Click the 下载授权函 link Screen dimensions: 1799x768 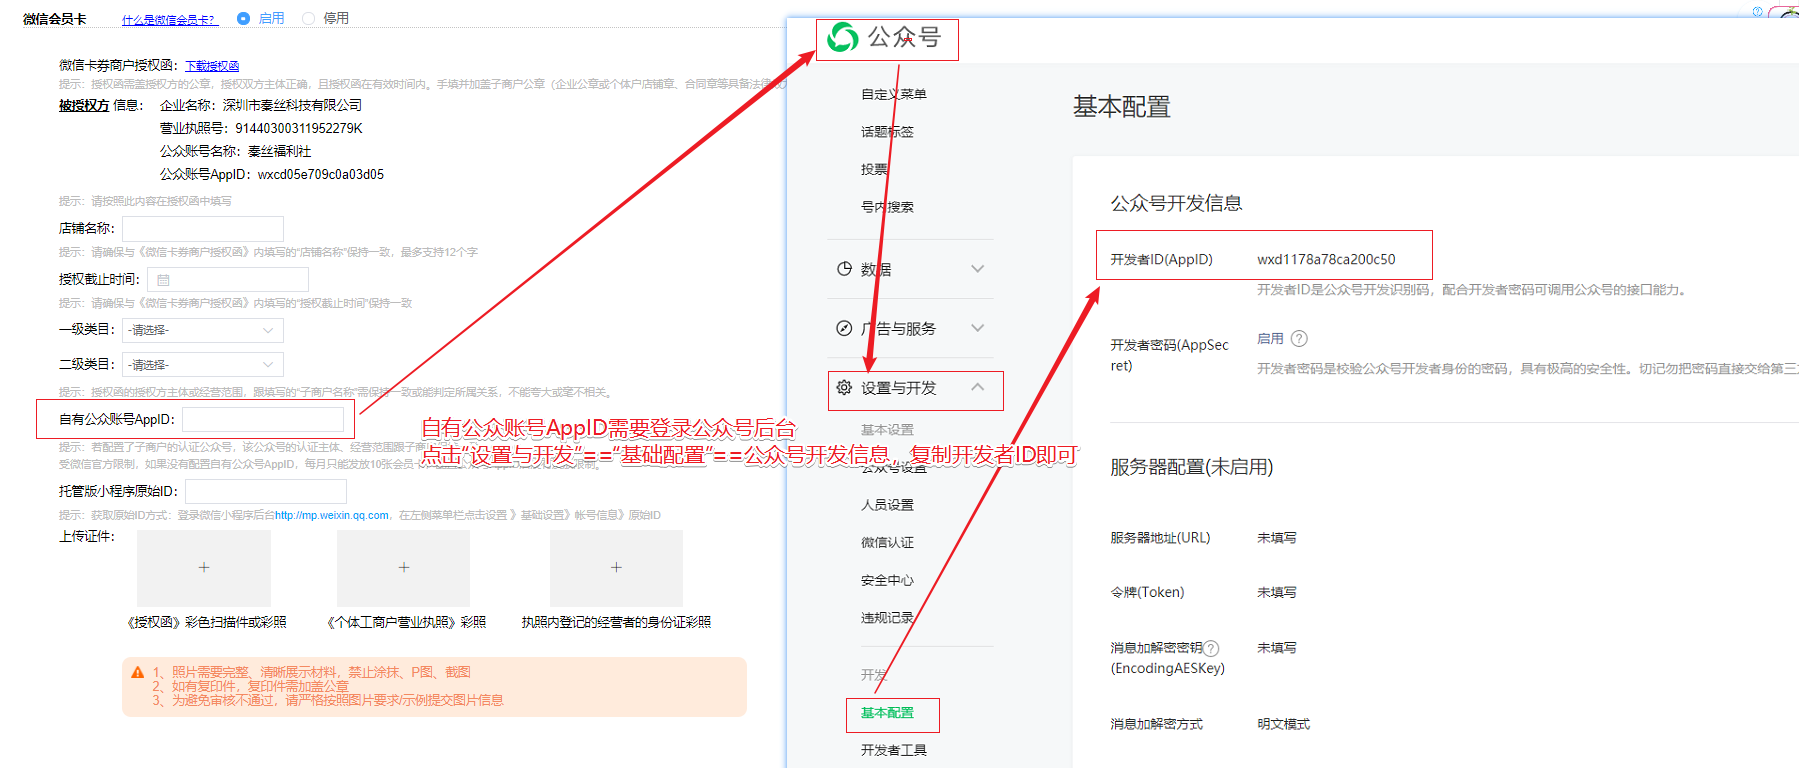212,66
